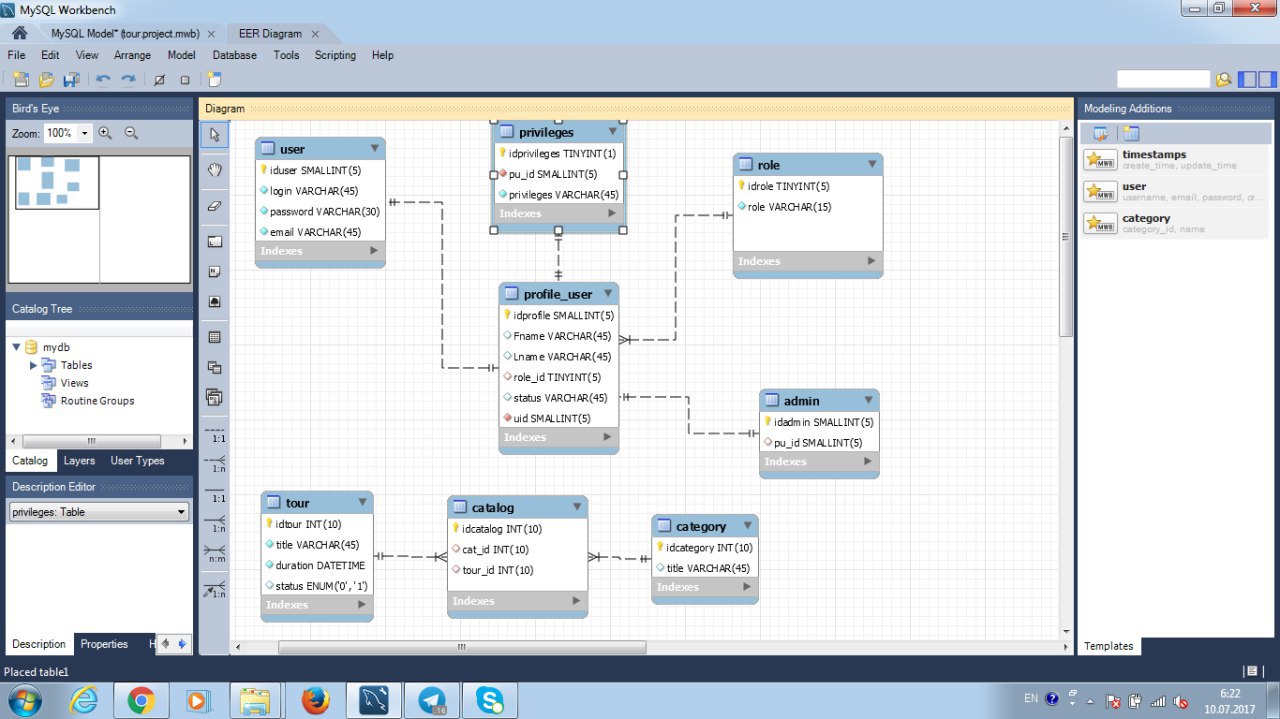
Task: Pick the place new table tool
Action: click(x=214, y=337)
